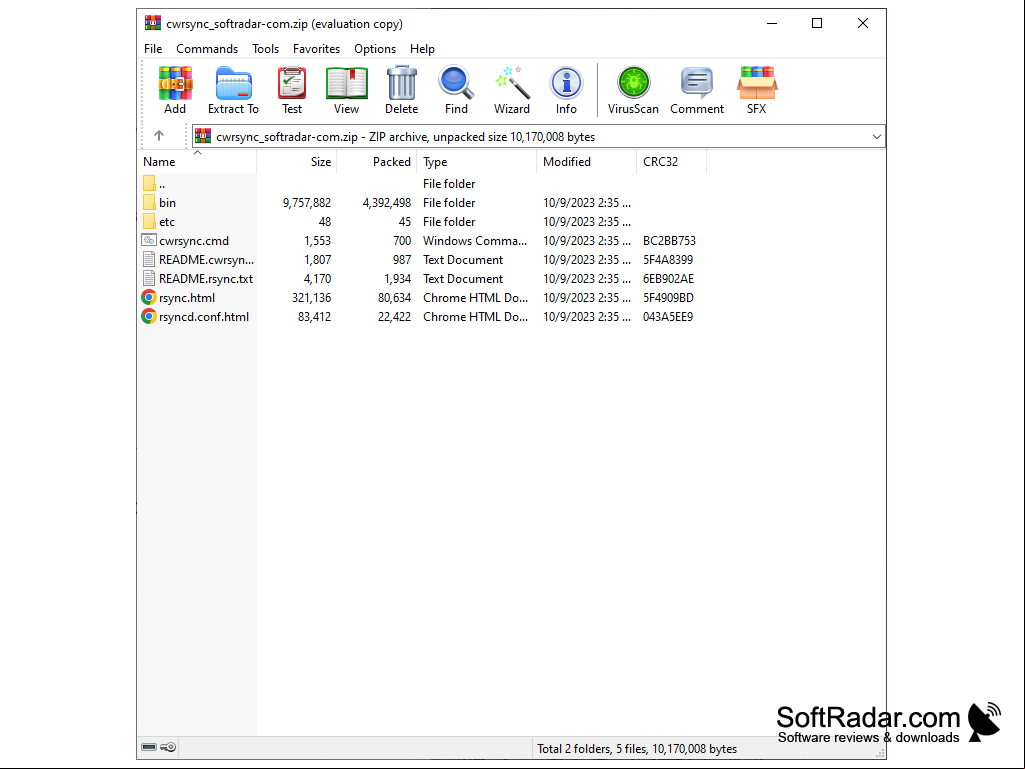Minimize the WinRAR window
This screenshot has height=769, width=1025.
pyautogui.click(x=772, y=24)
